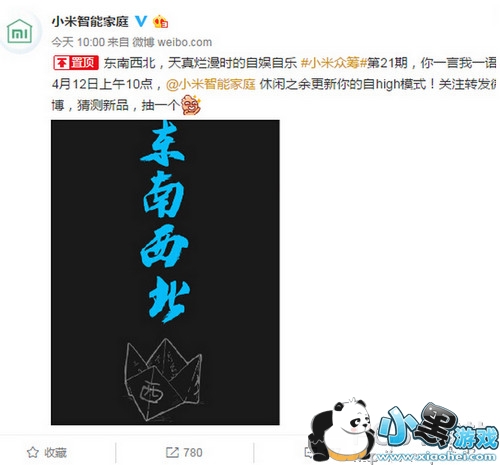Viewport: 500px width, 465px height.
Task: Visit the @小米智能家庭 mention in the post
Action: [211, 84]
